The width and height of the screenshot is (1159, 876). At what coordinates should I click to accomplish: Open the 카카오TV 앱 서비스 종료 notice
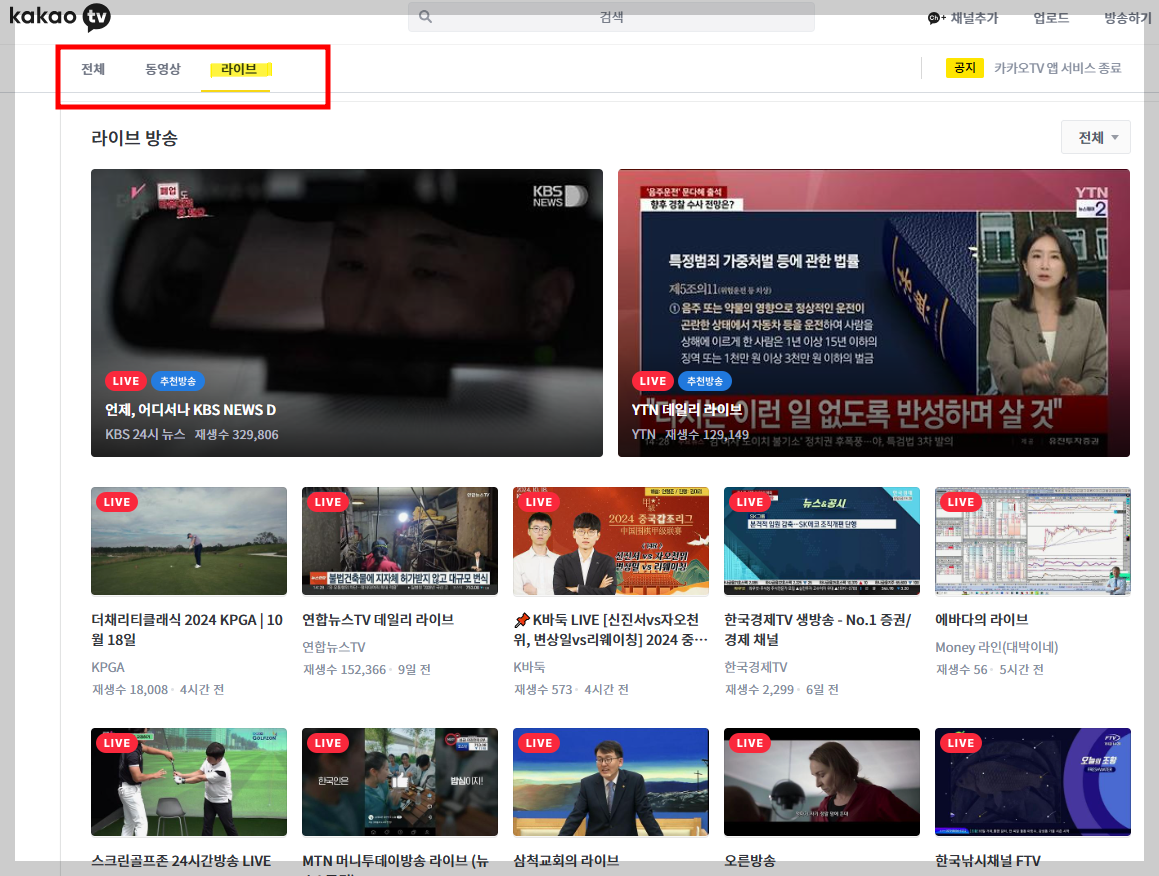tap(1057, 68)
